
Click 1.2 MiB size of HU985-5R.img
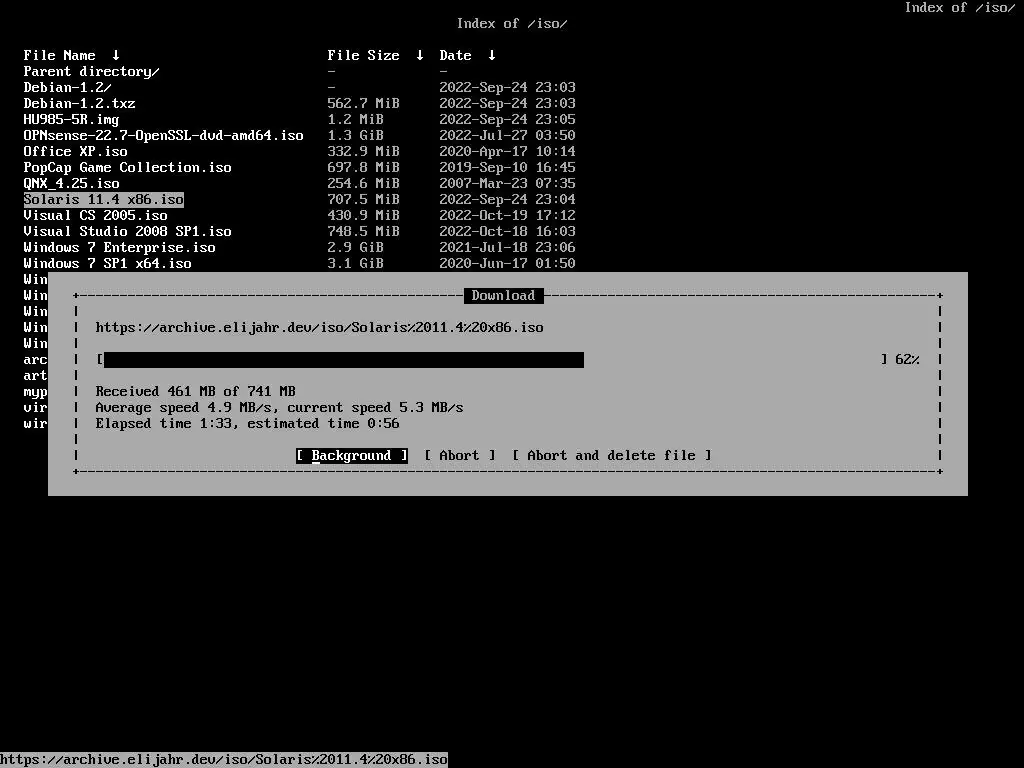(355, 120)
